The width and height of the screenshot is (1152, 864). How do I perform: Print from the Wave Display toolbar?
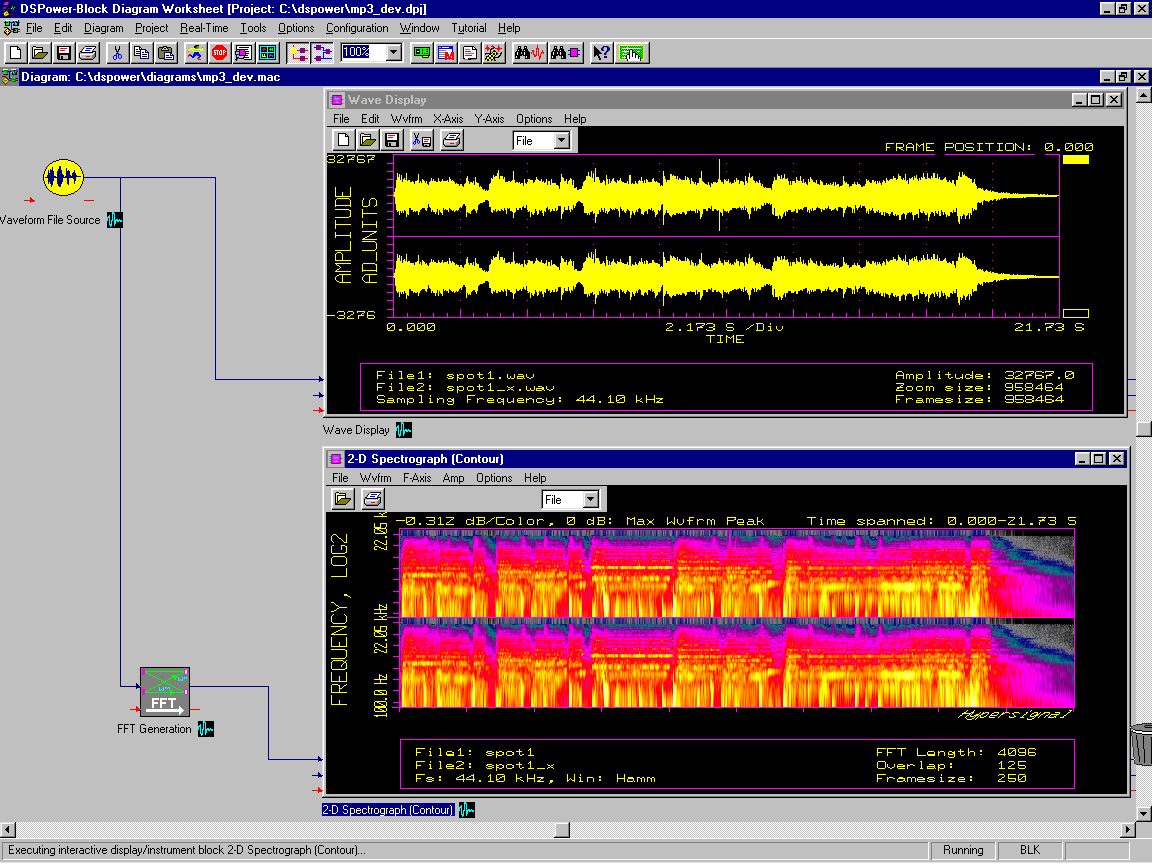(452, 140)
